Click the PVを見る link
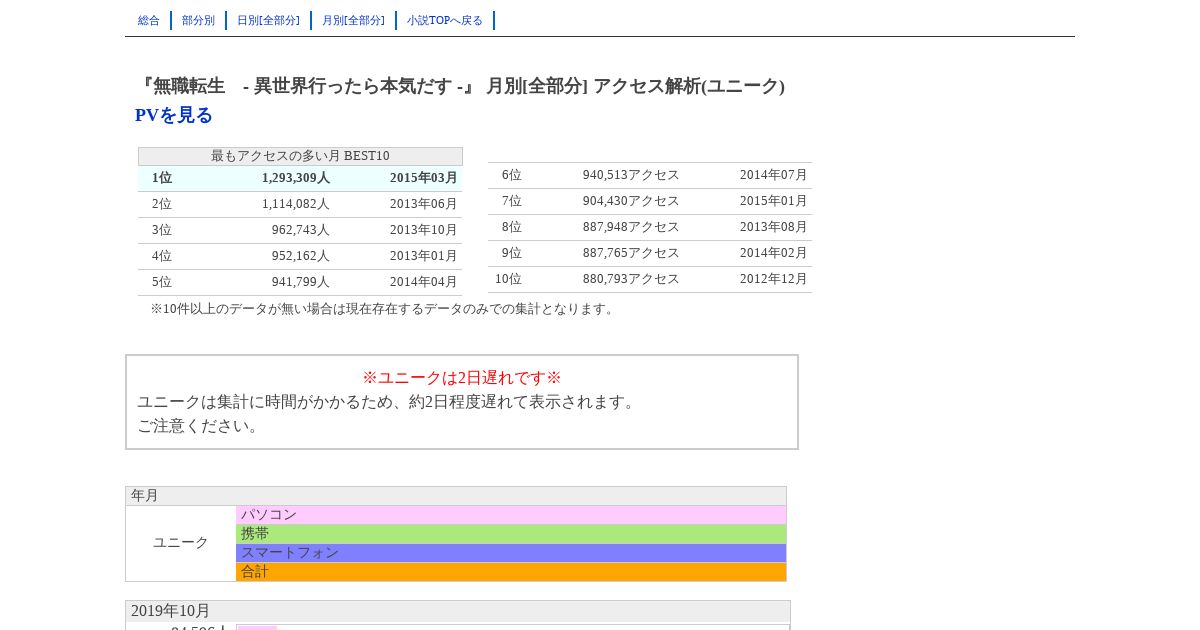Image resolution: width=1200 pixels, height=630 pixels. point(174,115)
